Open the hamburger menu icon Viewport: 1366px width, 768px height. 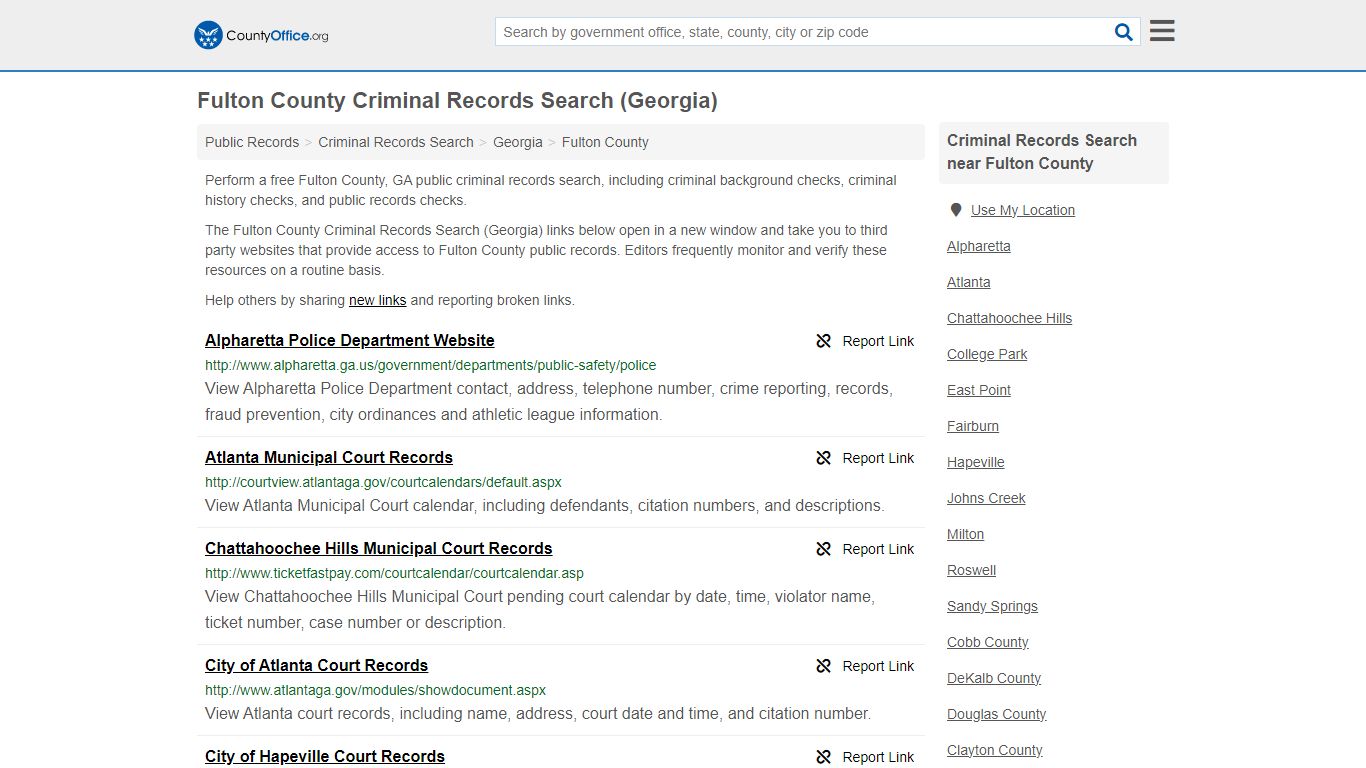tap(1162, 31)
